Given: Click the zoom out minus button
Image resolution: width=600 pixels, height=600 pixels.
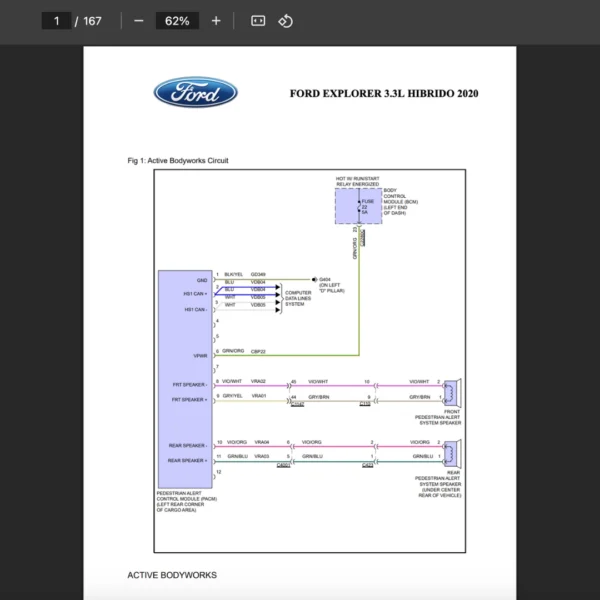Looking at the screenshot, I should [138, 21].
